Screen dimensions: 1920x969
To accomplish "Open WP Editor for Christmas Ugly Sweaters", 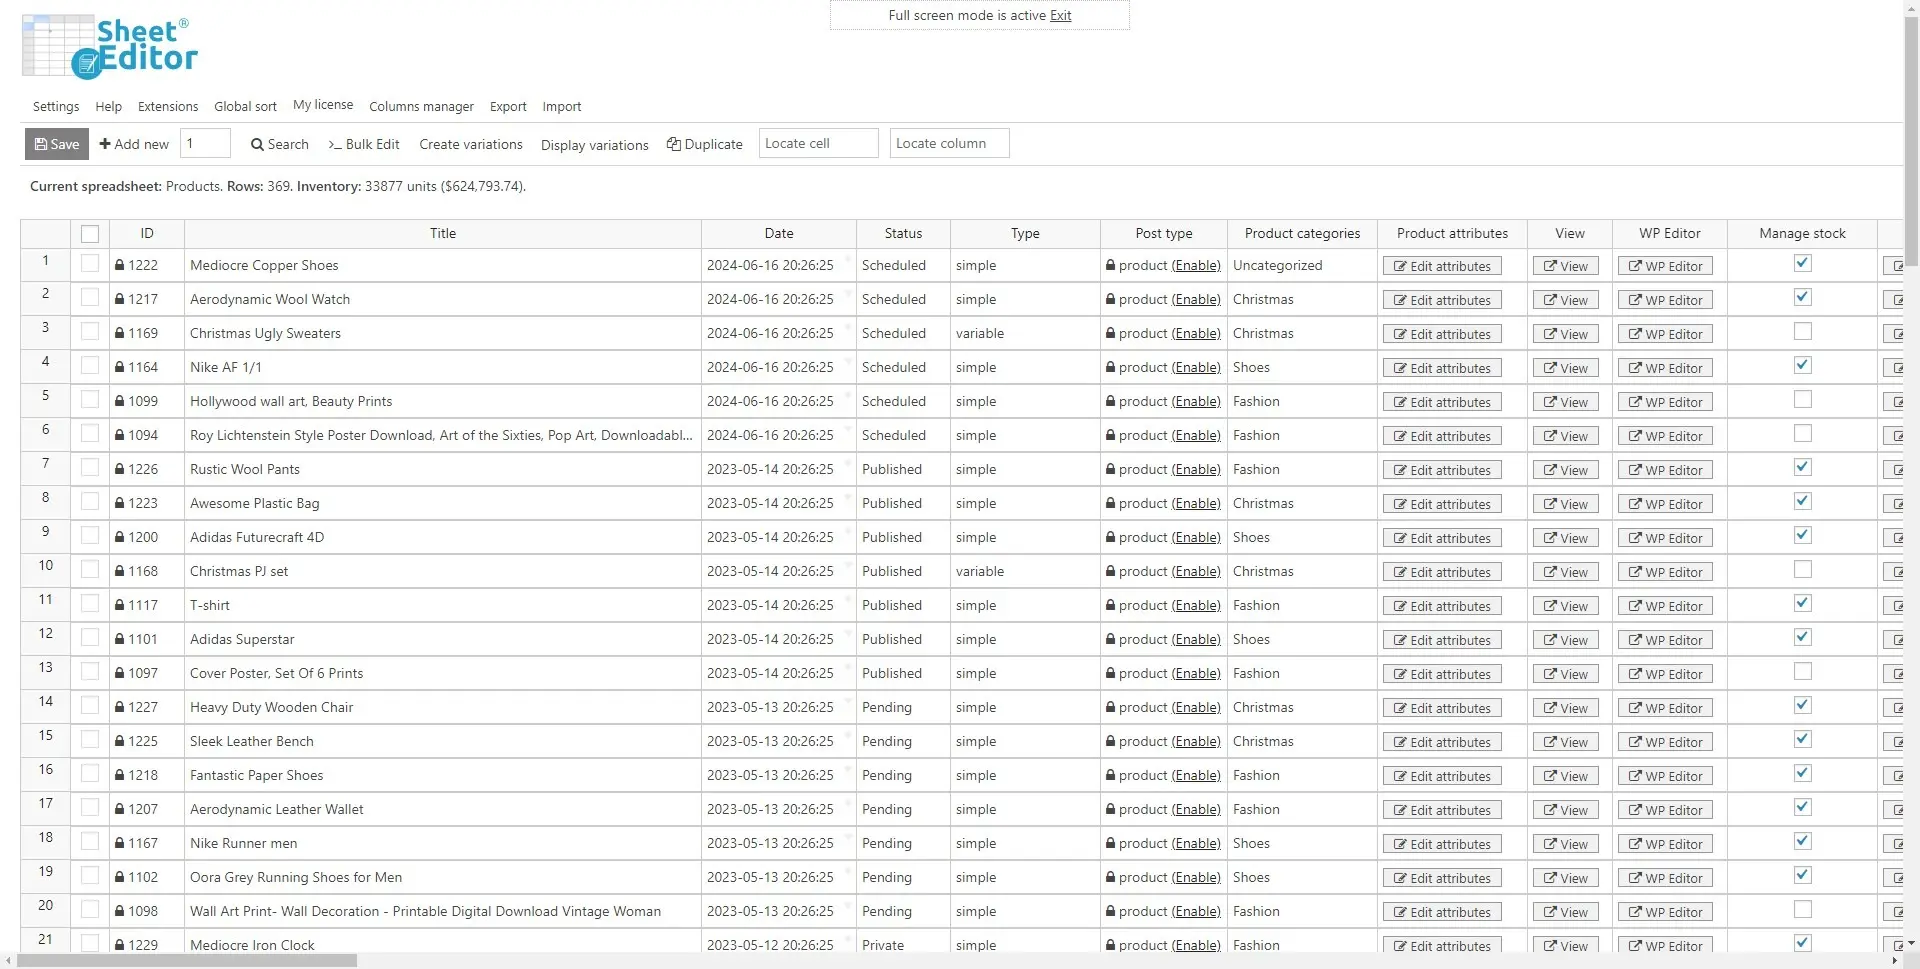I will pyautogui.click(x=1665, y=334).
